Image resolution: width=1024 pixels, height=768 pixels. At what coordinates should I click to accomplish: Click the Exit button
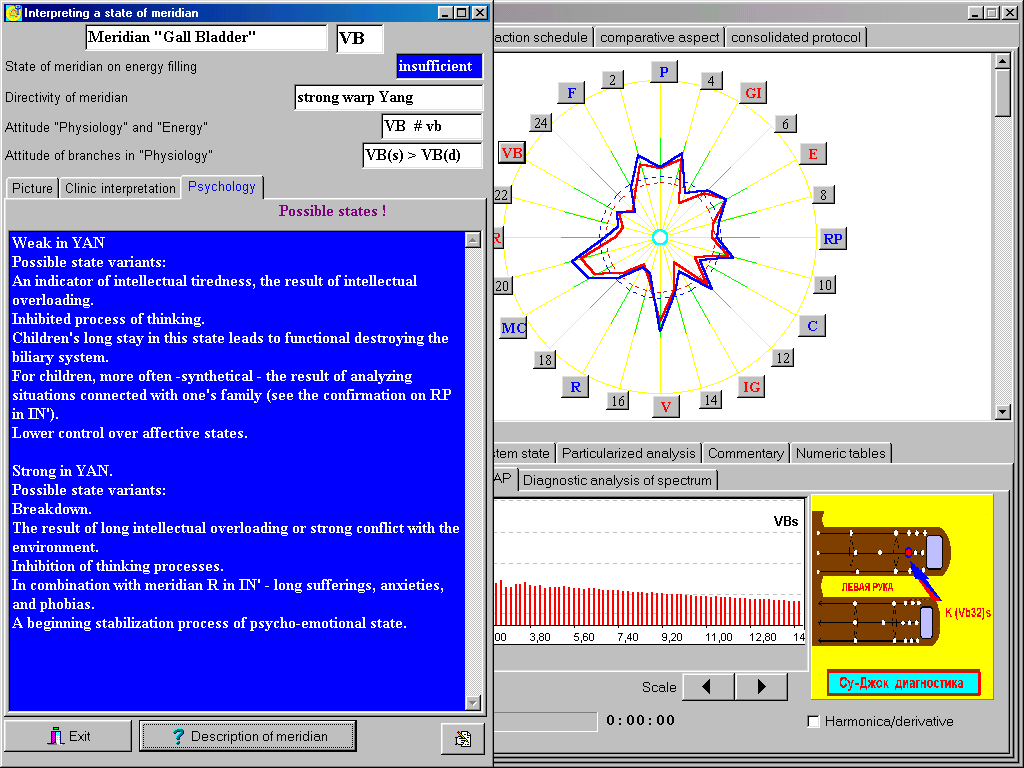point(68,736)
